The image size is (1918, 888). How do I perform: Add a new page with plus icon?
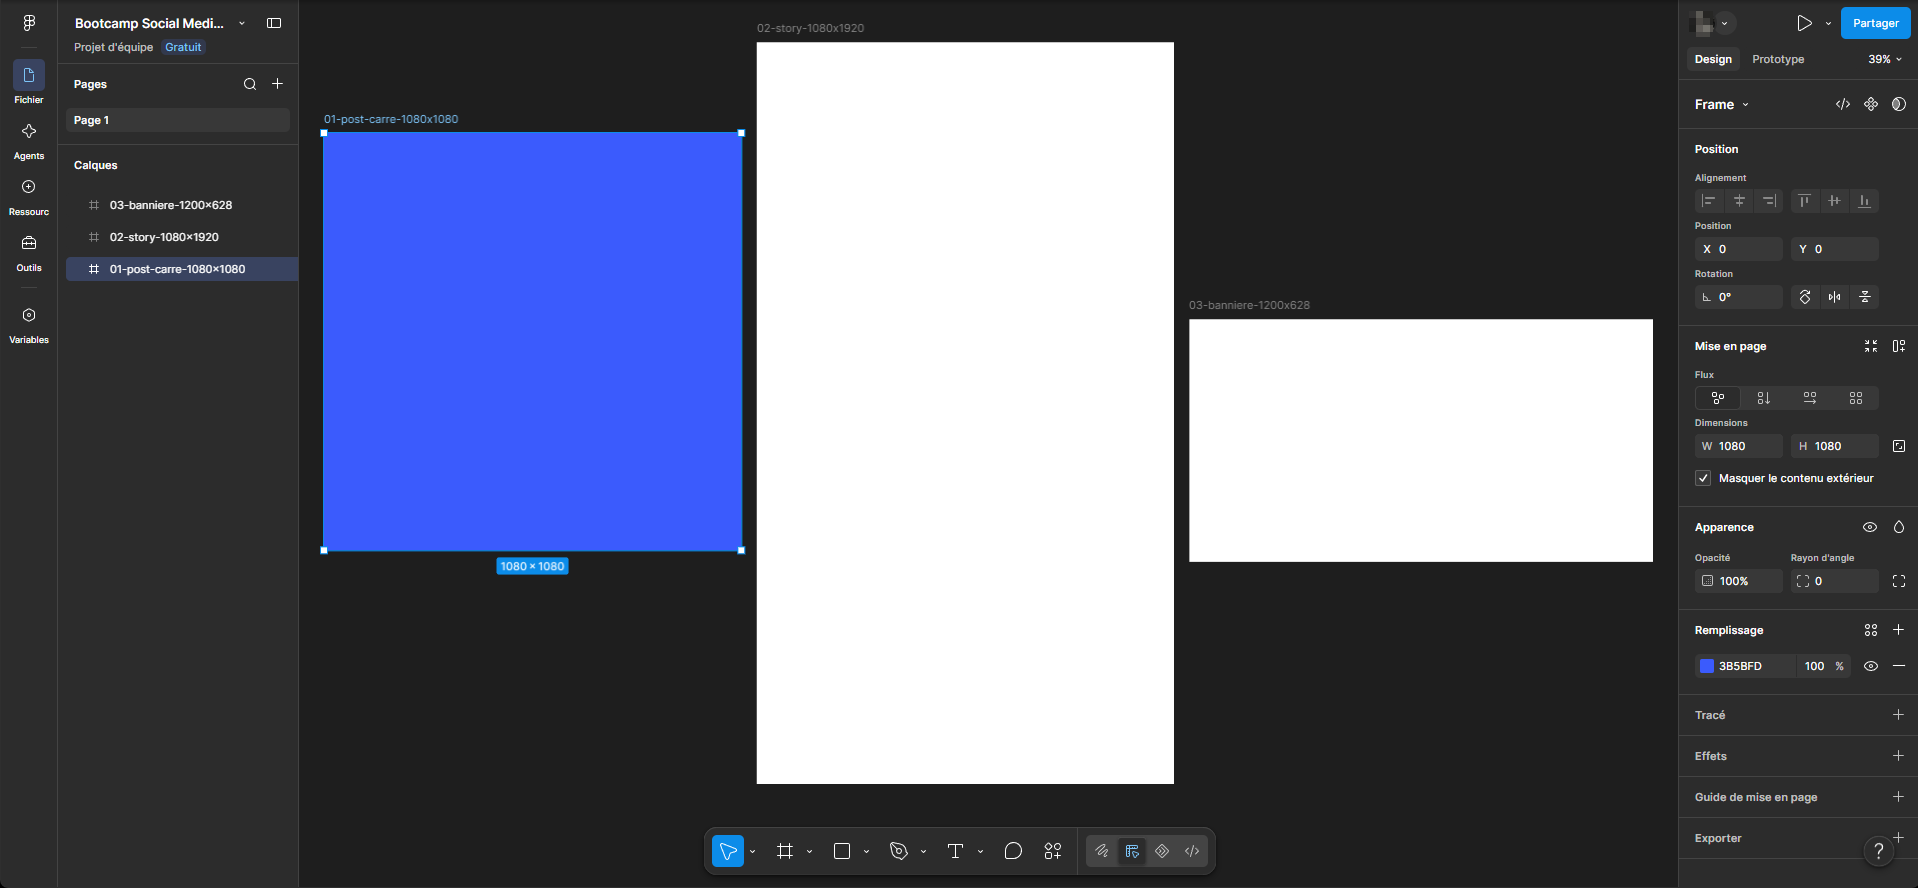pyautogui.click(x=278, y=84)
